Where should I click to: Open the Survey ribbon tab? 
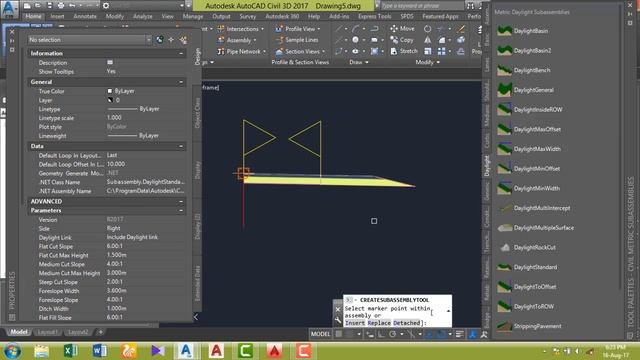click(x=247, y=16)
